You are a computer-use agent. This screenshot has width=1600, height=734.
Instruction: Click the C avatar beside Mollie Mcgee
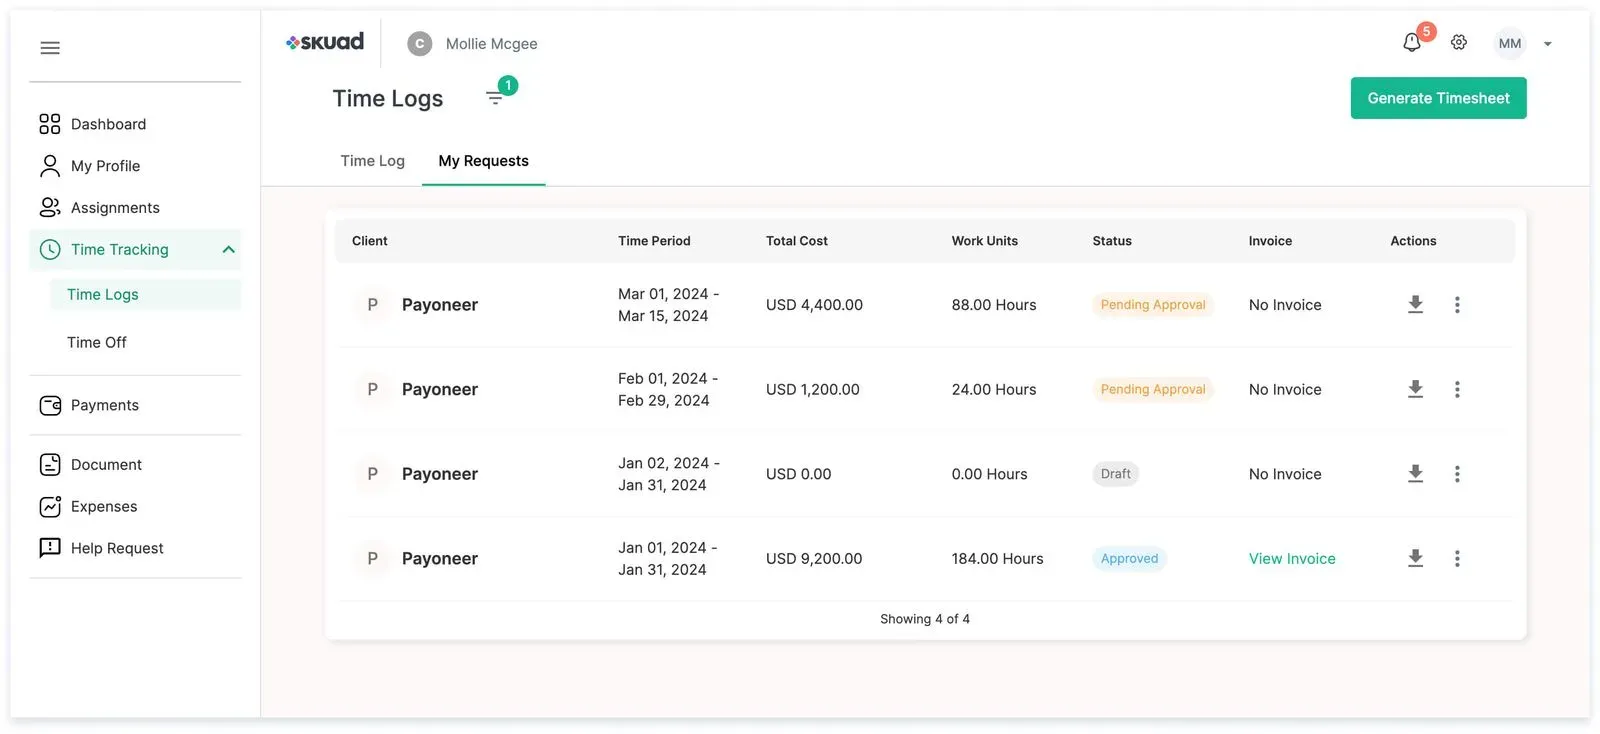[420, 44]
